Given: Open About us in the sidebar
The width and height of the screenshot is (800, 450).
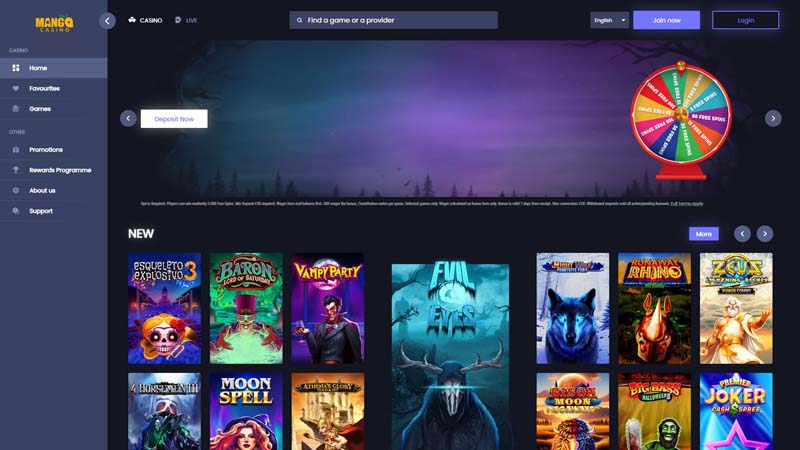Looking at the screenshot, I should (42, 190).
